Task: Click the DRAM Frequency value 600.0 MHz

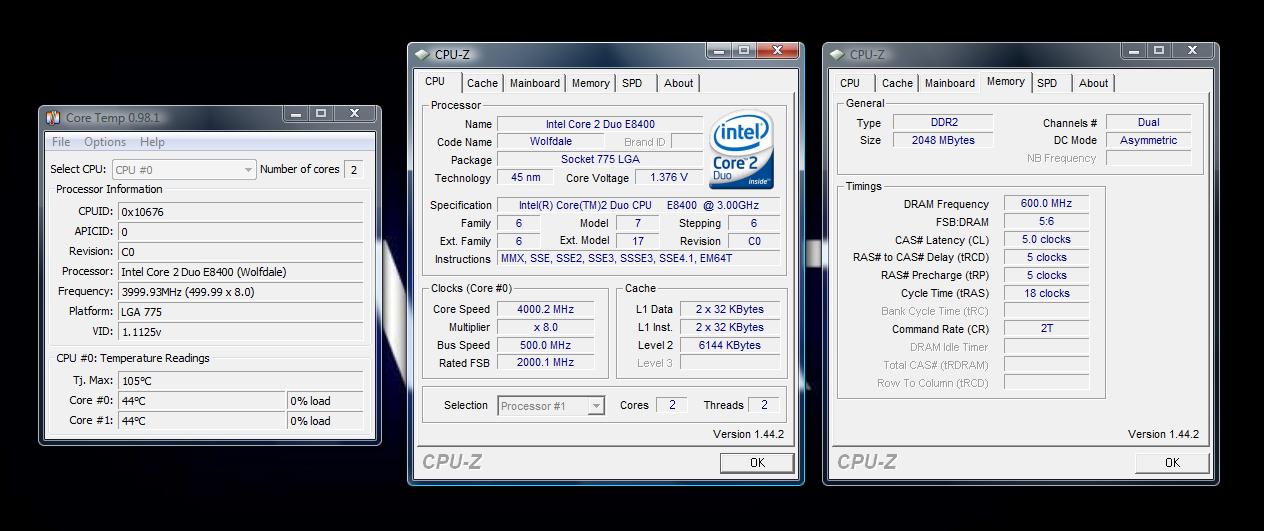Action: coord(1046,204)
